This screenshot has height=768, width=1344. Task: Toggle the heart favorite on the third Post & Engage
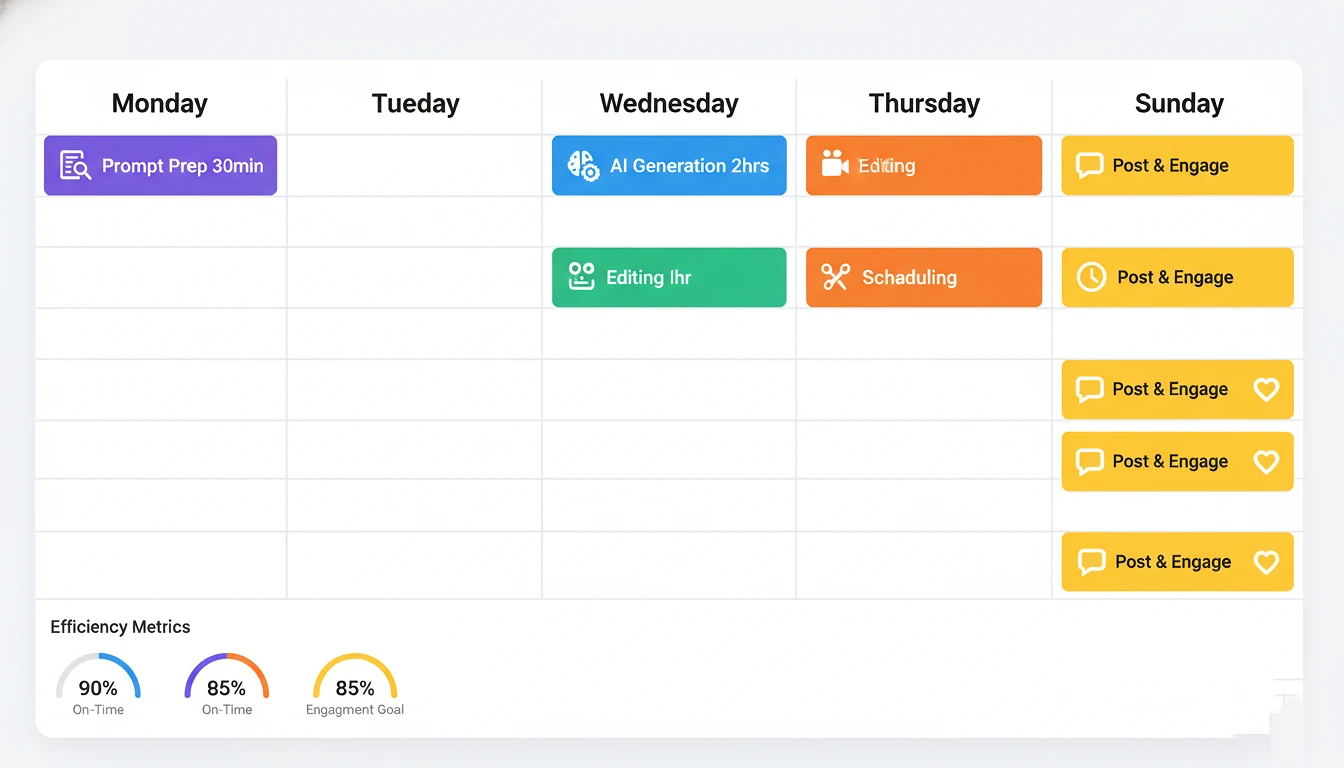tap(1267, 390)
